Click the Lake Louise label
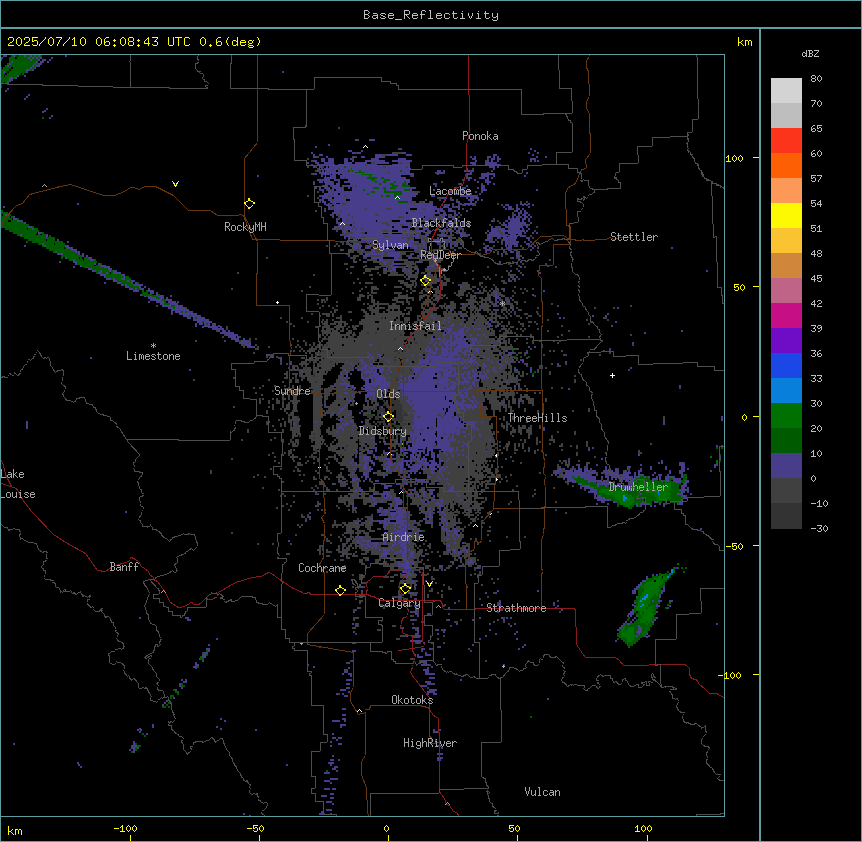This screenshot has width=862, height=842. click(x=18, y=484)
